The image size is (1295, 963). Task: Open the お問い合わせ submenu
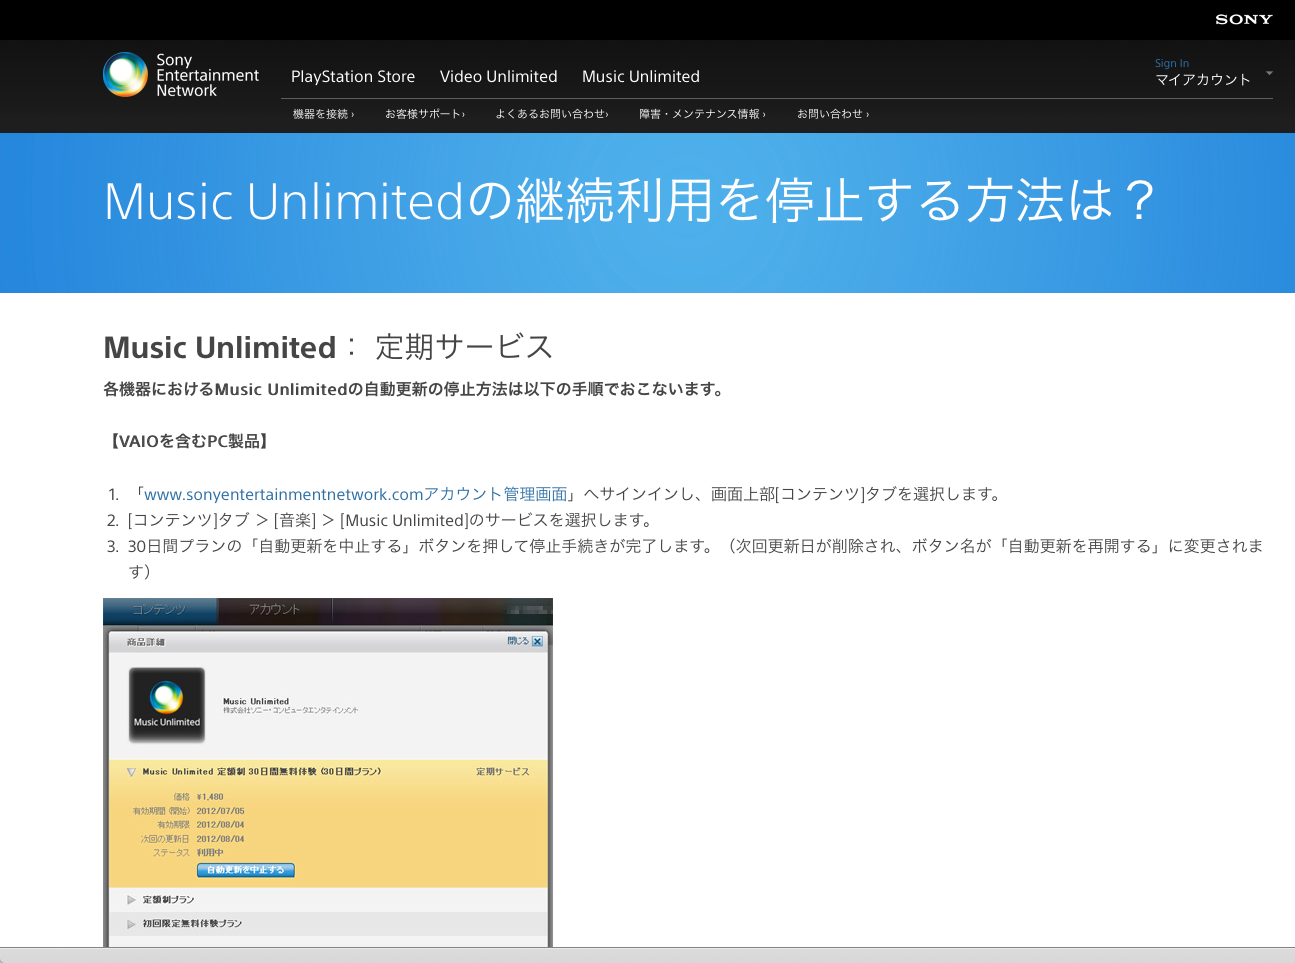[833, 114]
